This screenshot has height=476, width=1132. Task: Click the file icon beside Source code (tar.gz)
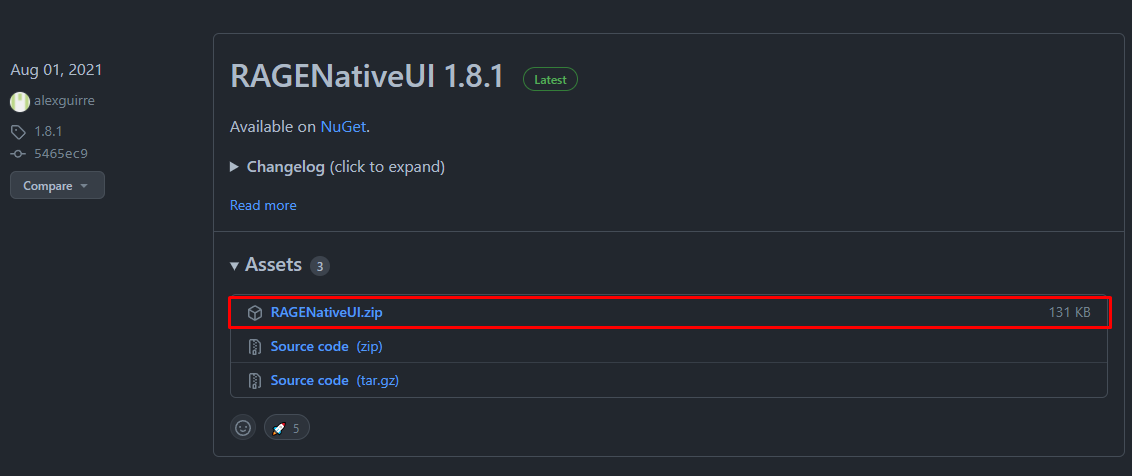tap(255, 381)
